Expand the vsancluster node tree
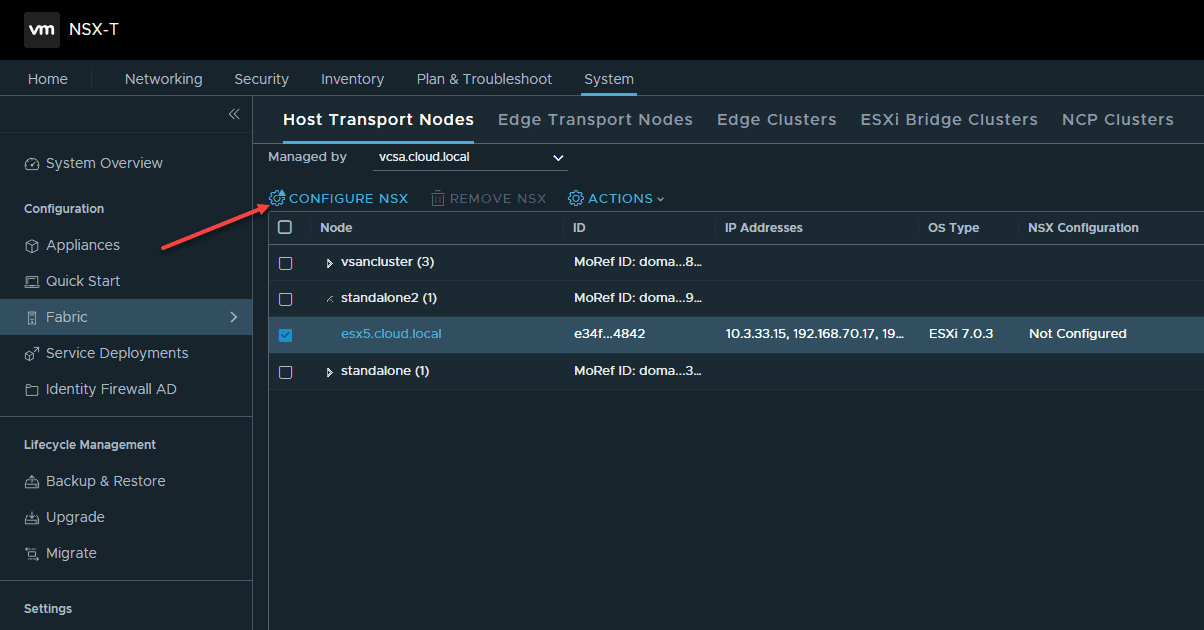The width and height of the screenshot is (1204, 630). 330,263
